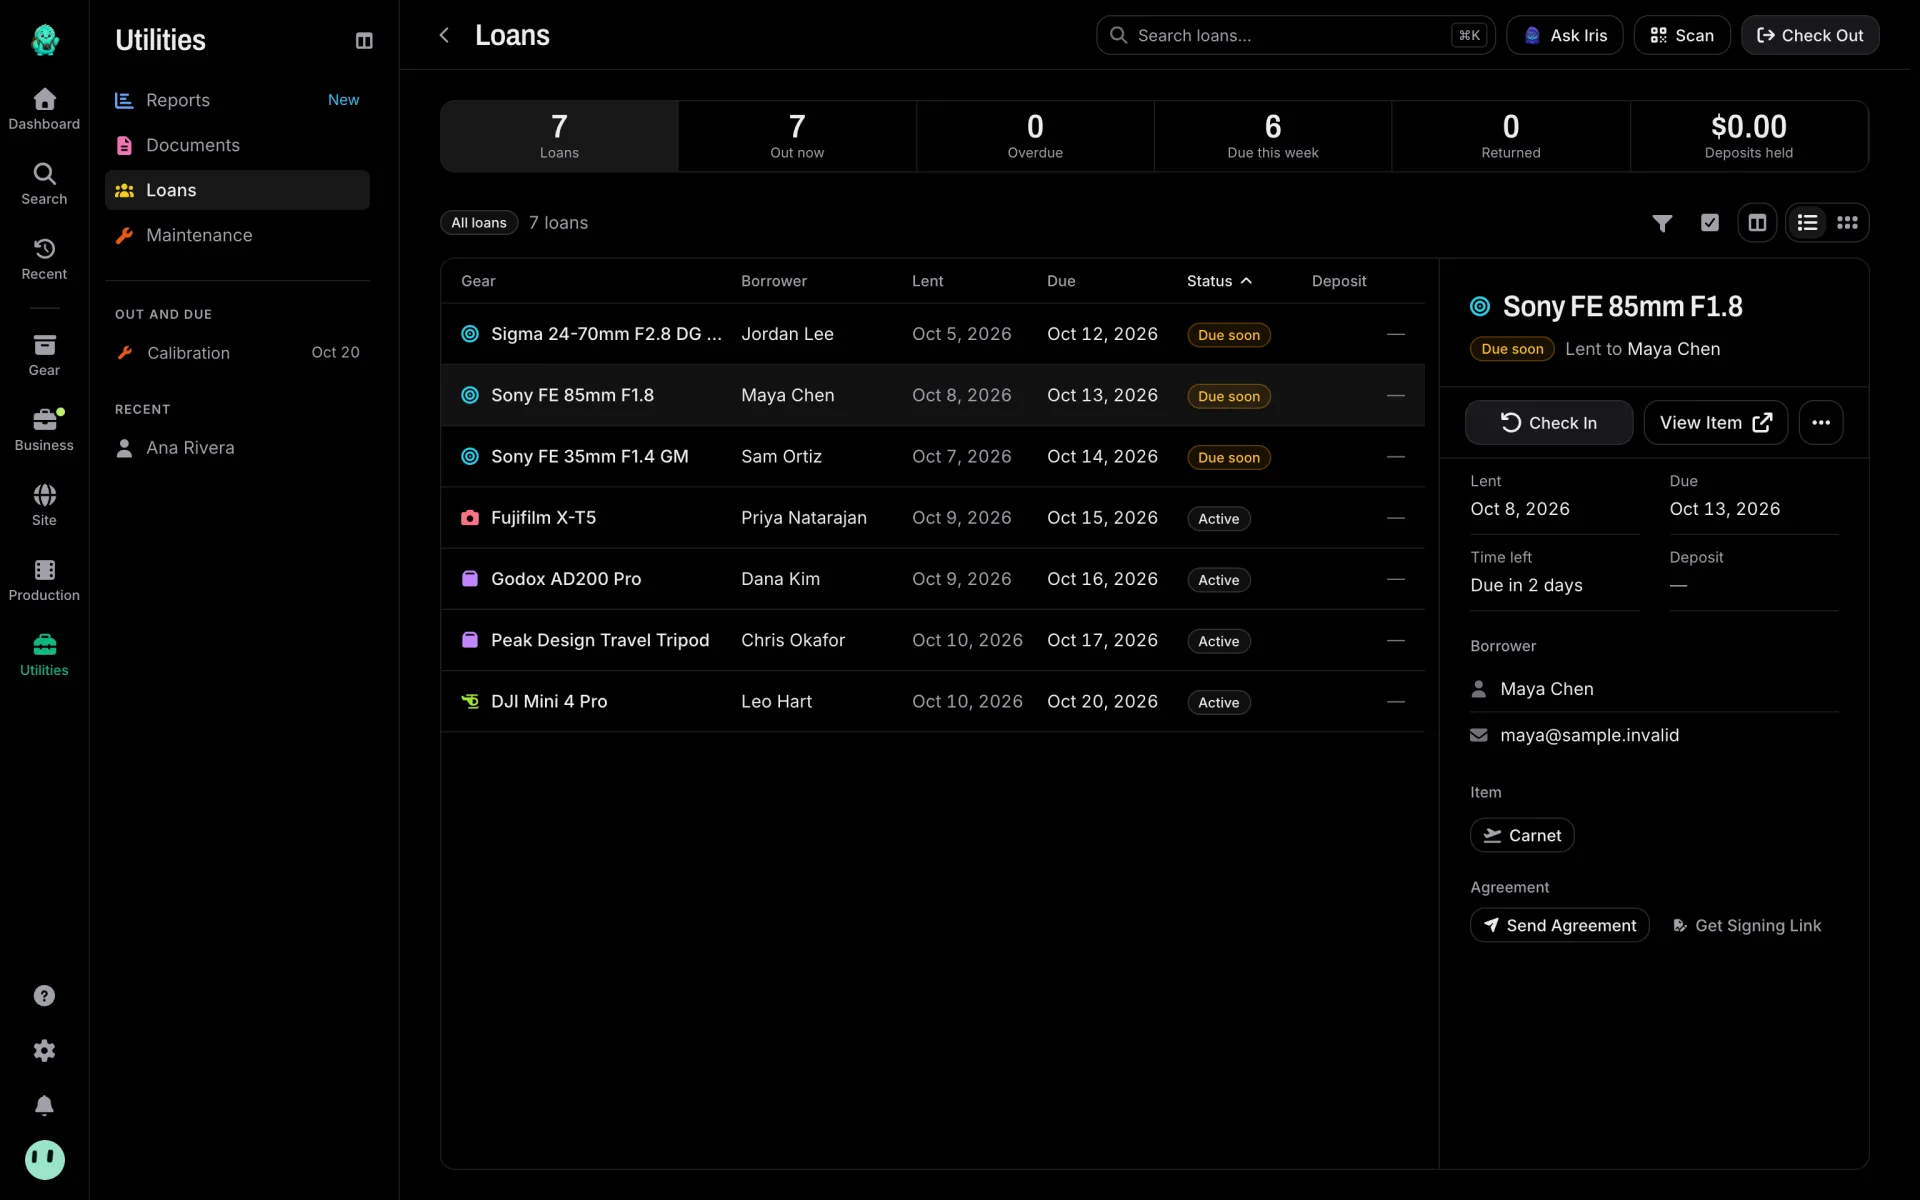Open Reports in the Utilities sidebar
The width and height of the screenshot is (1920, 1200).
click(237, 100)
